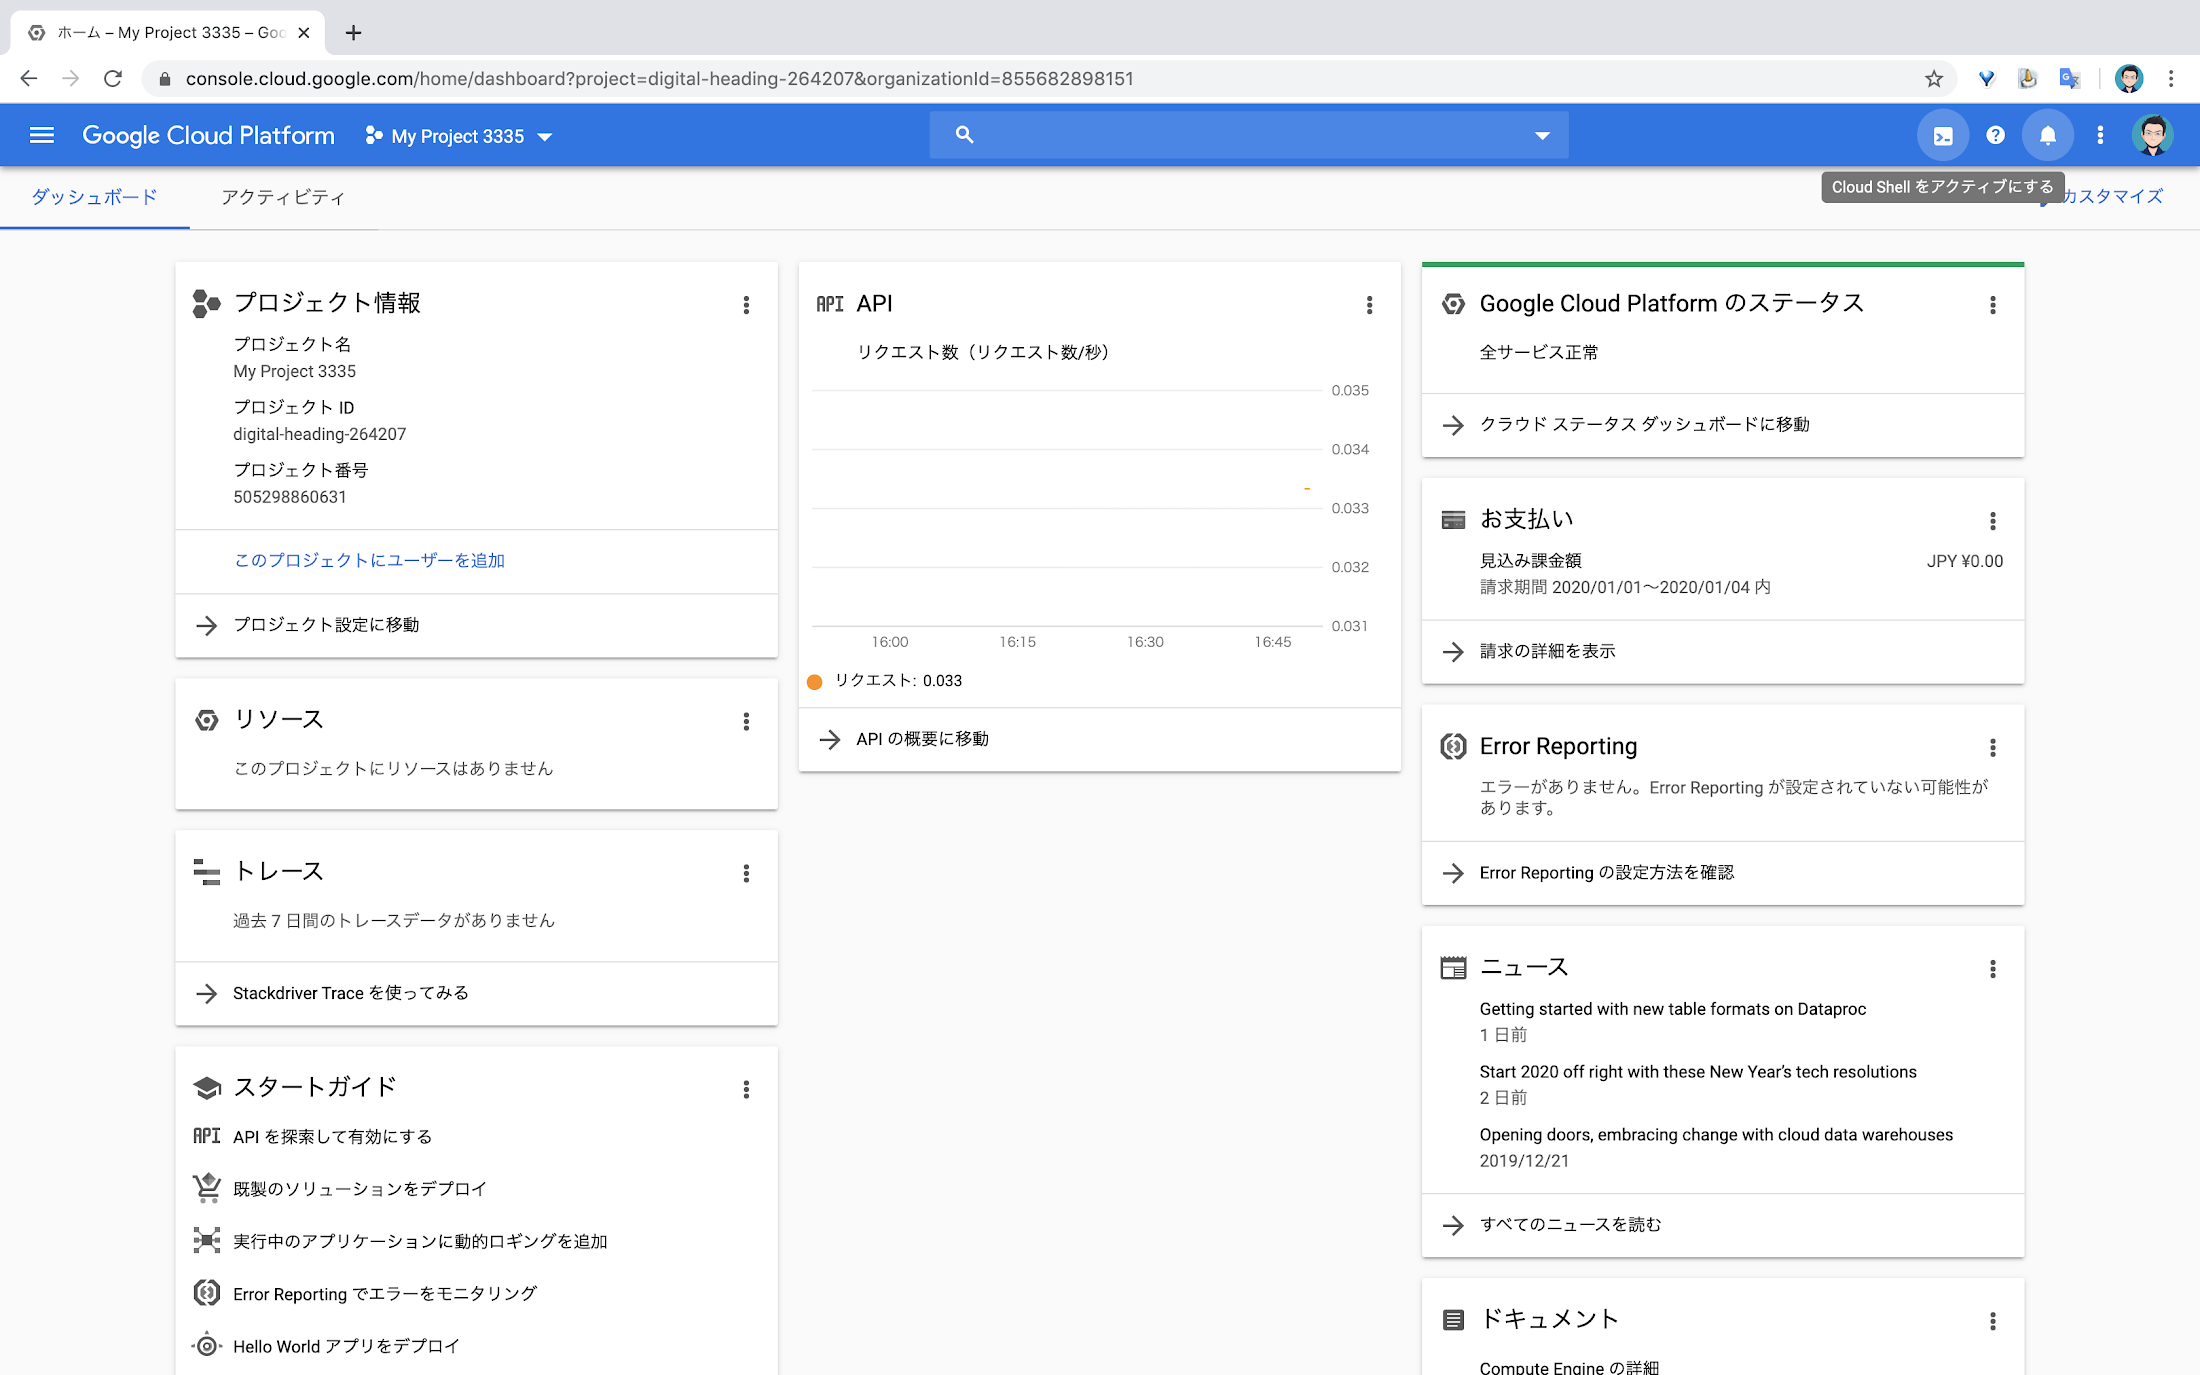Click the 全サービス正常 status text

pos(1538,352)
